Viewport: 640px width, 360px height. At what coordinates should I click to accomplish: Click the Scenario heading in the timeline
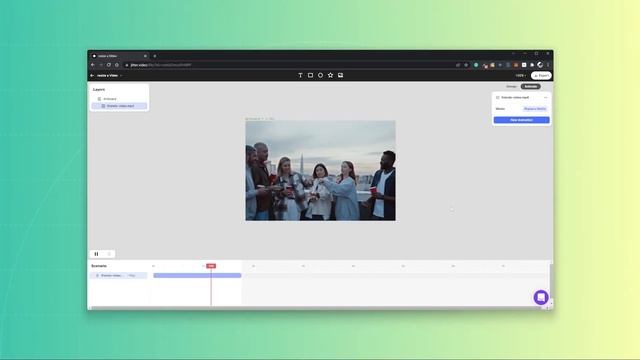tap(99, 266)
